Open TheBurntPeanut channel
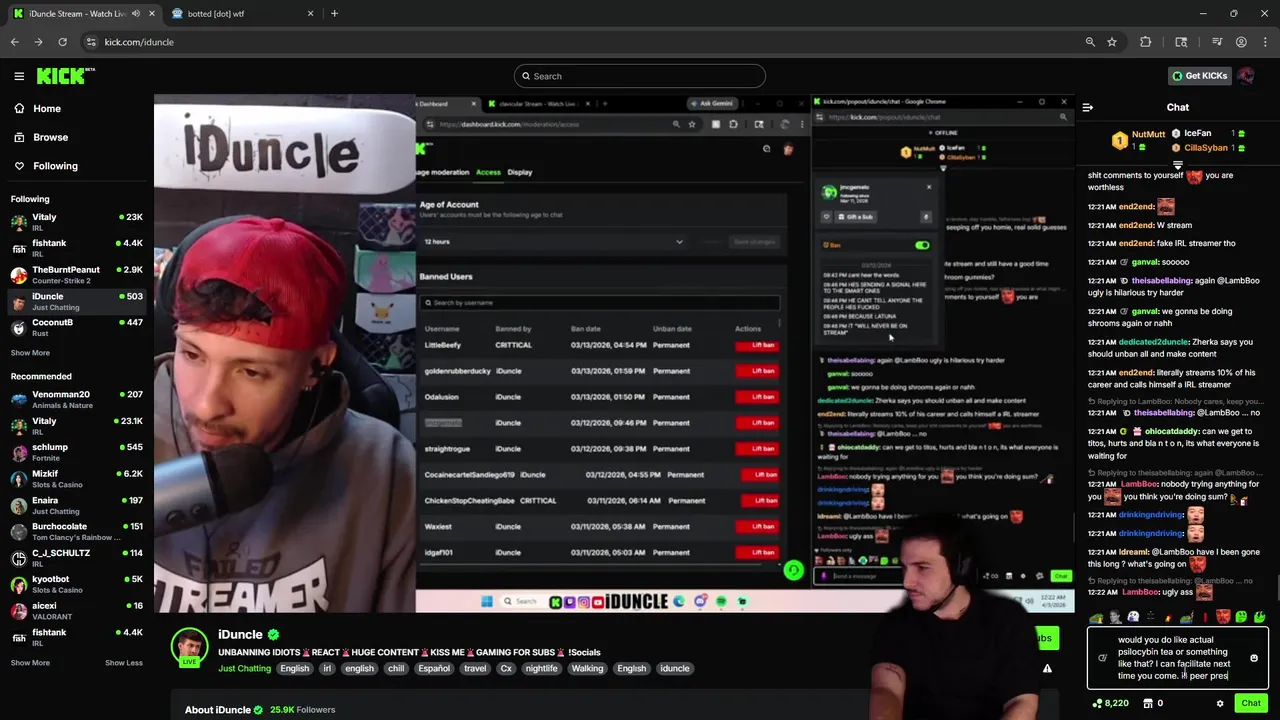This screenshot has width=1280, height=720. click(77, 275)
